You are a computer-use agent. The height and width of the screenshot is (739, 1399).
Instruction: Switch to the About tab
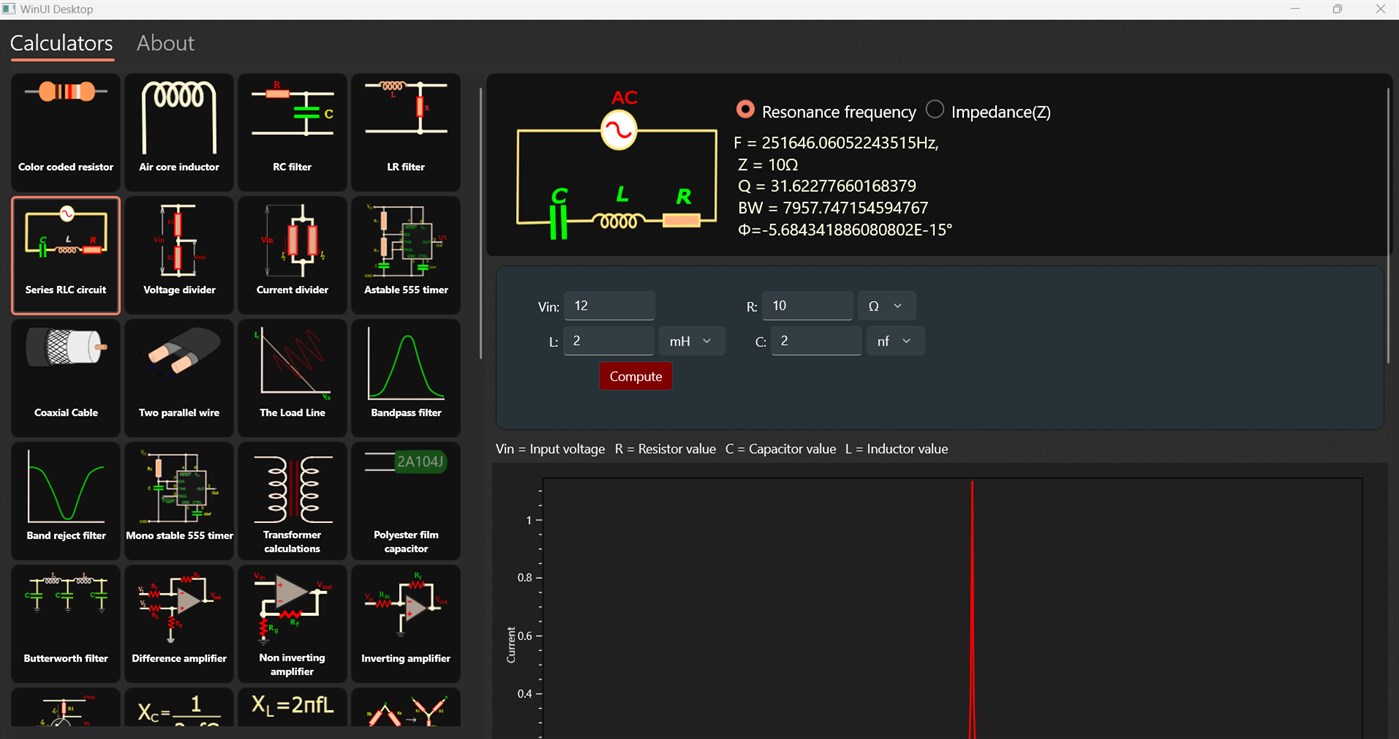(165, 43)
